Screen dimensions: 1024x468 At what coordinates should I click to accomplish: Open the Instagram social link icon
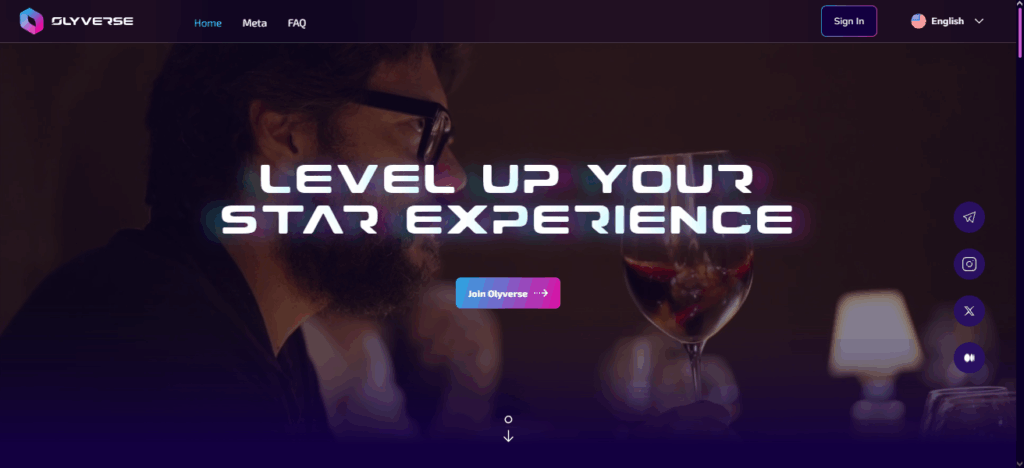(x=969, y=264)
